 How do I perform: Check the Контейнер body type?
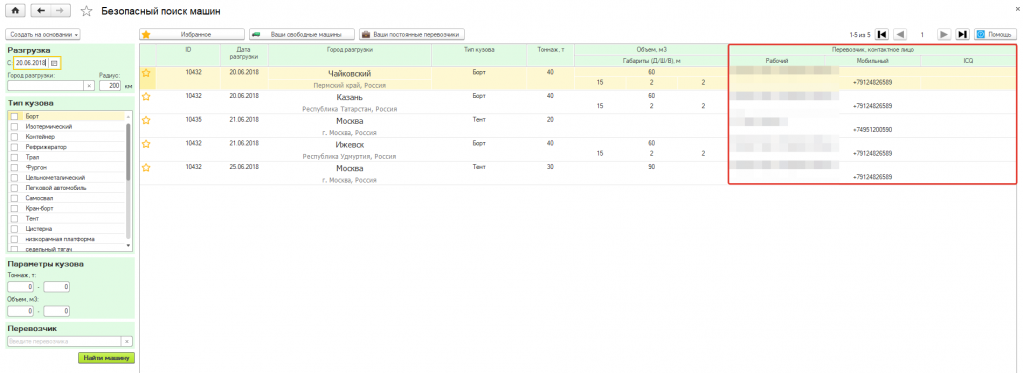(14, 137)
